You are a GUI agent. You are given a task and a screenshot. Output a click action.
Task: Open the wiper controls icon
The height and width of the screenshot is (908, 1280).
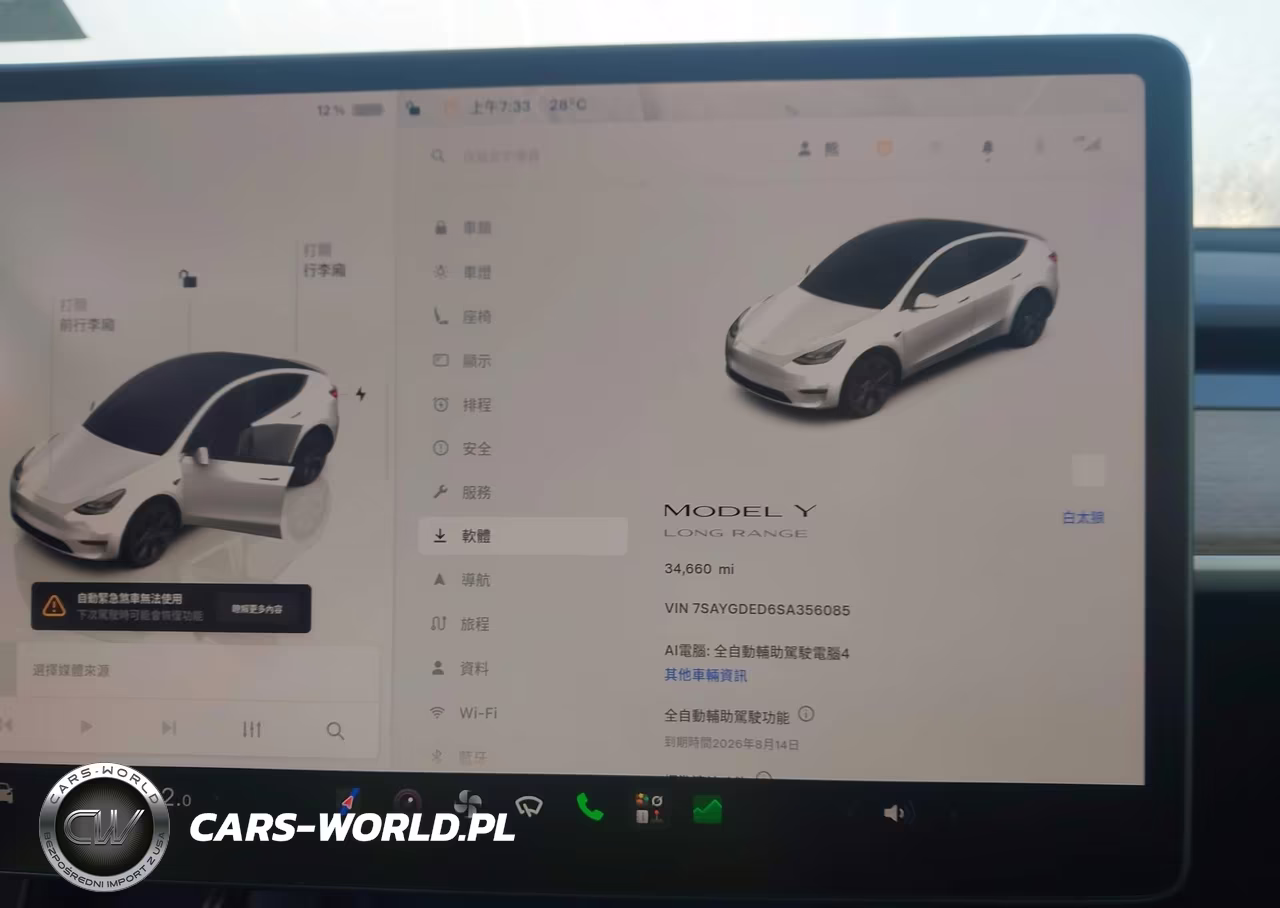click(528, 806)
